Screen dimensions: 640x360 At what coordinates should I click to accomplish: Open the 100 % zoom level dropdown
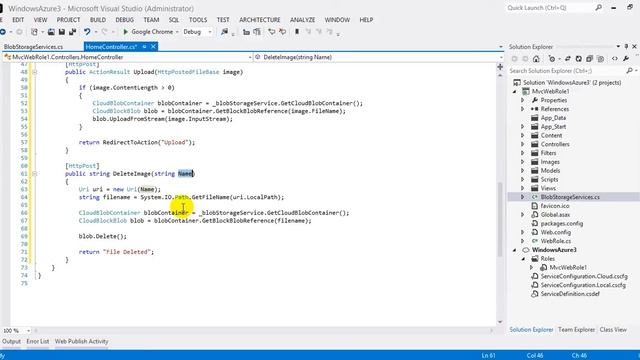[x=28, y=331]
